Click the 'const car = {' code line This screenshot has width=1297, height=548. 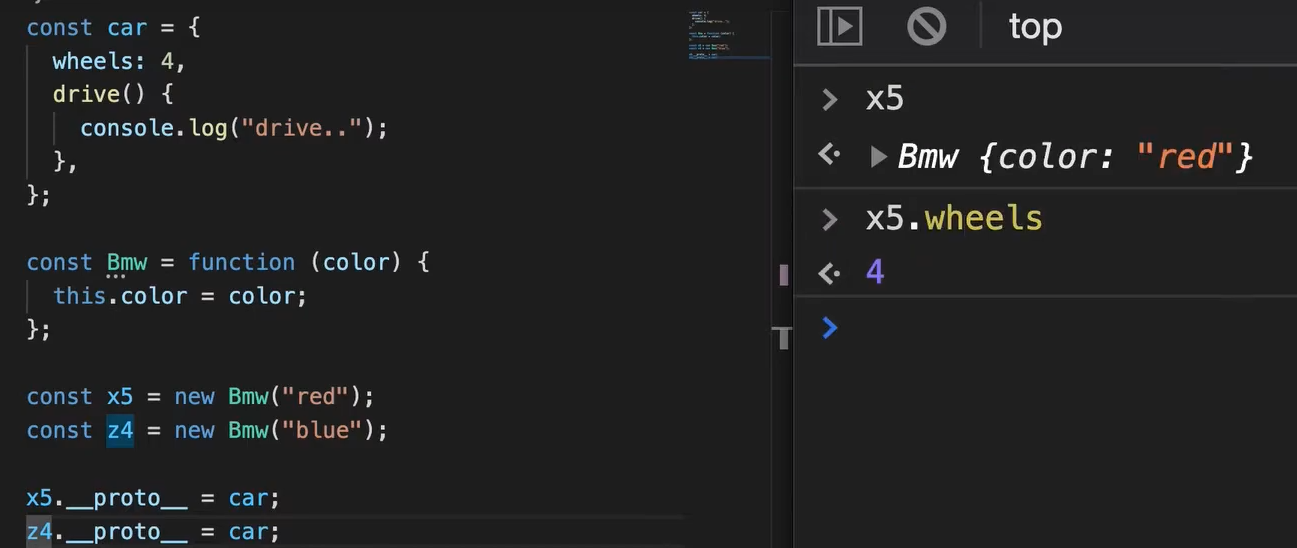coord(114,27)
